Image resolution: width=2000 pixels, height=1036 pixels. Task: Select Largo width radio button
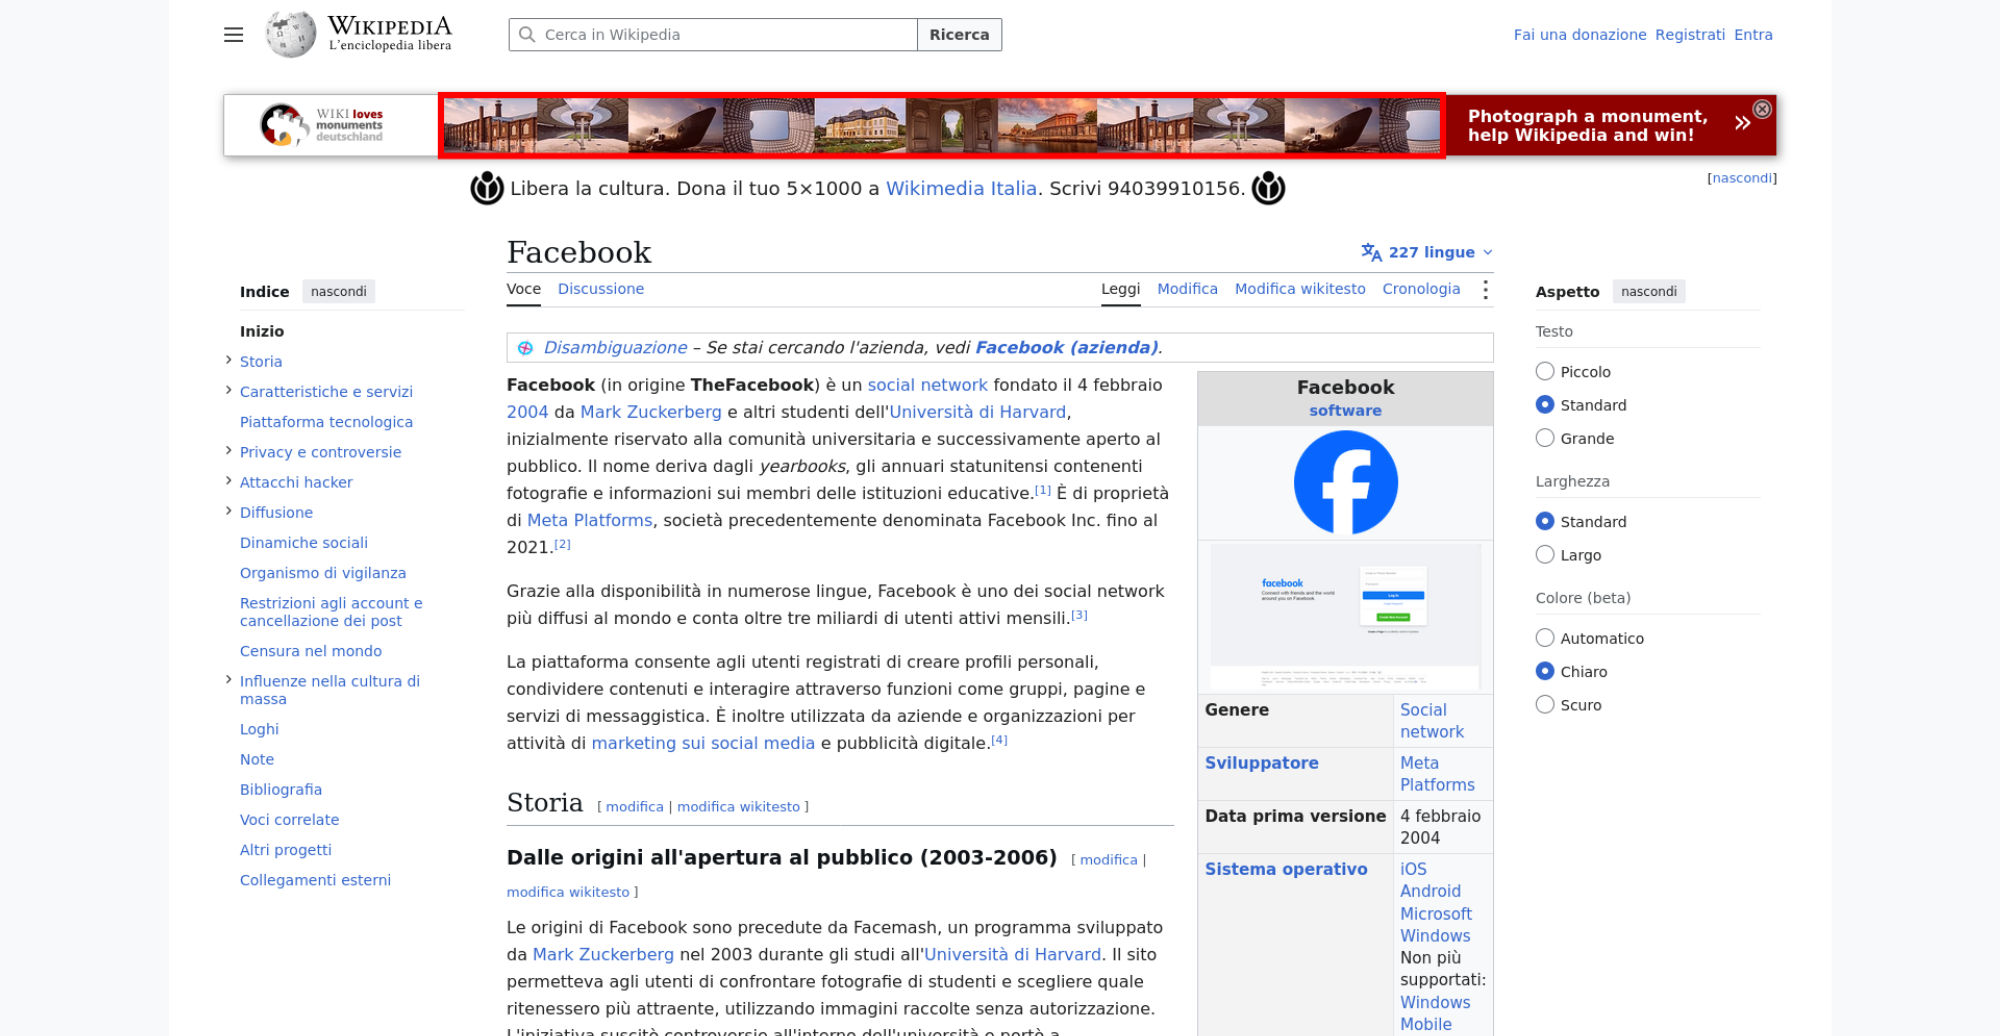(x=1545, y=555)
